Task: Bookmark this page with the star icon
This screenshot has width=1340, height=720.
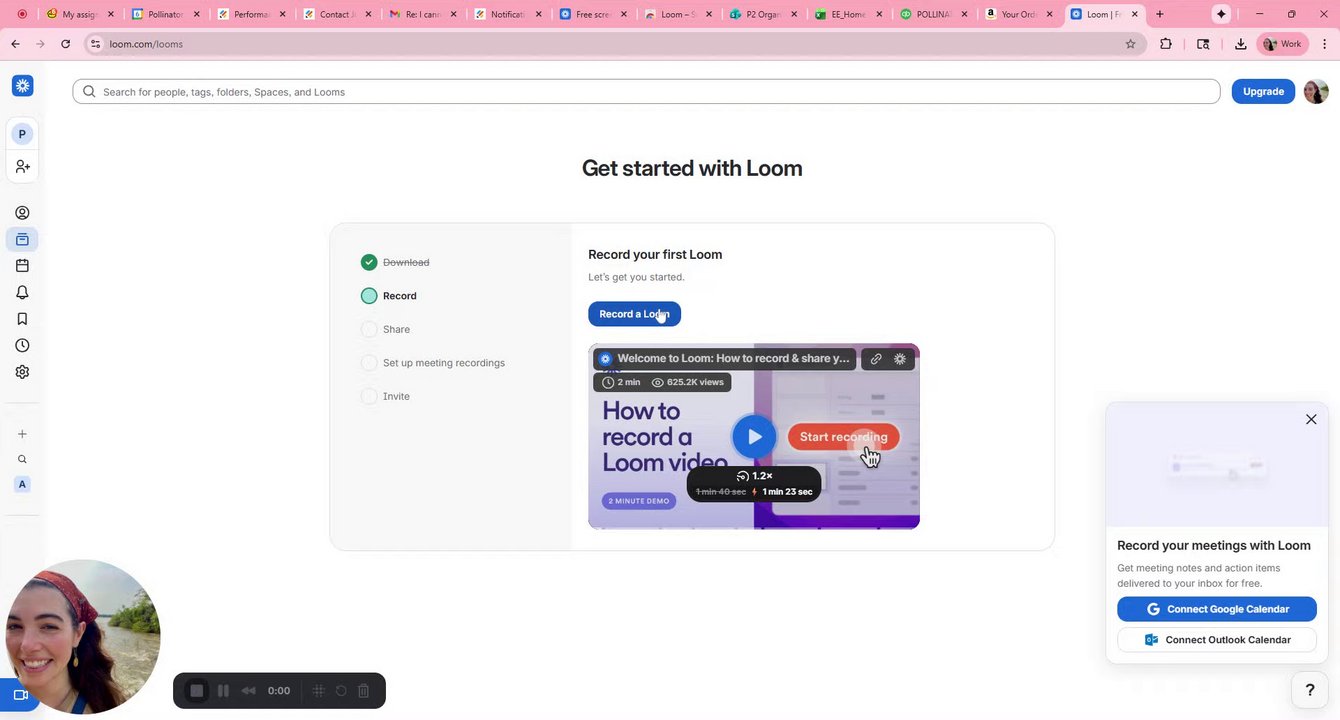Action: pyautogui.click(x=1131, y=44)
